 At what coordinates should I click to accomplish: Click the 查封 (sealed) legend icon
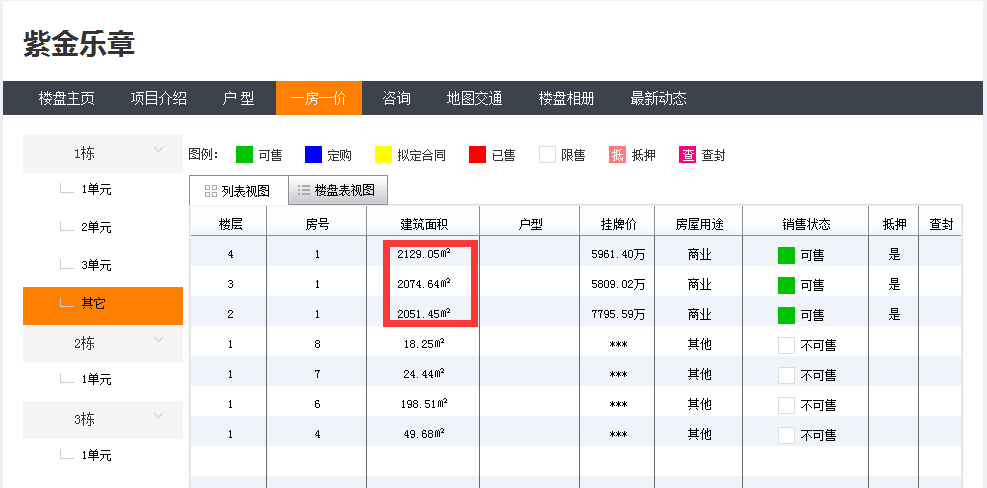(x=688, y=155)
